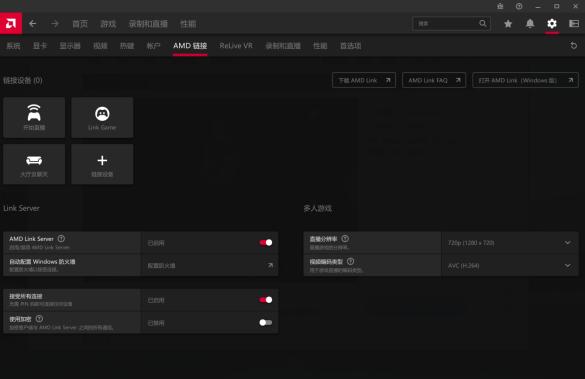The image size is (585, 379).
Task: Switch to the 显示器 settings tab
Action: coord(70,46)
